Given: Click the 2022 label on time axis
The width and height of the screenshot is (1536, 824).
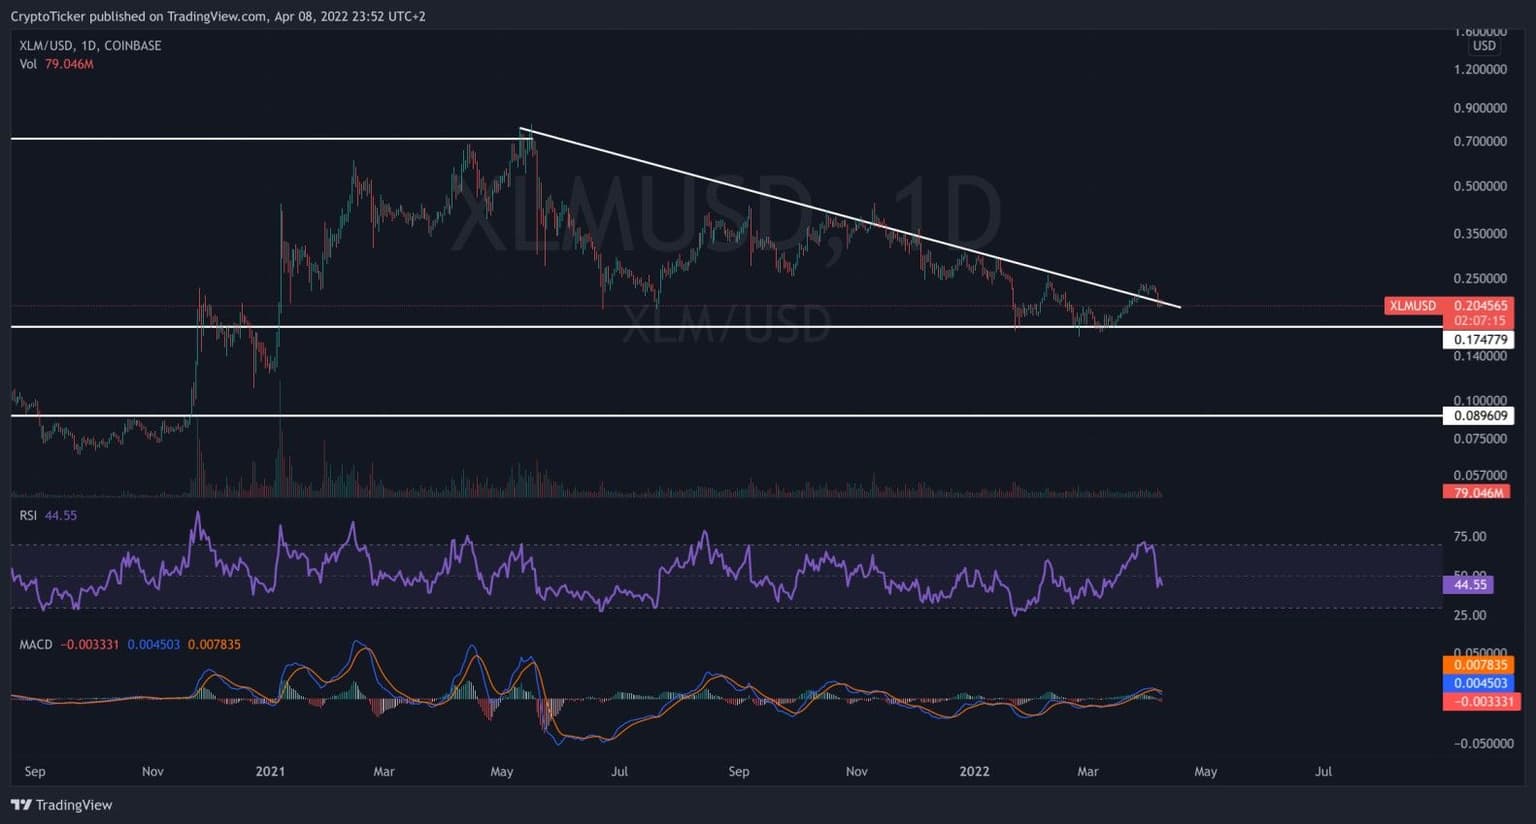Looking at the screenshot, I should 974,772.
